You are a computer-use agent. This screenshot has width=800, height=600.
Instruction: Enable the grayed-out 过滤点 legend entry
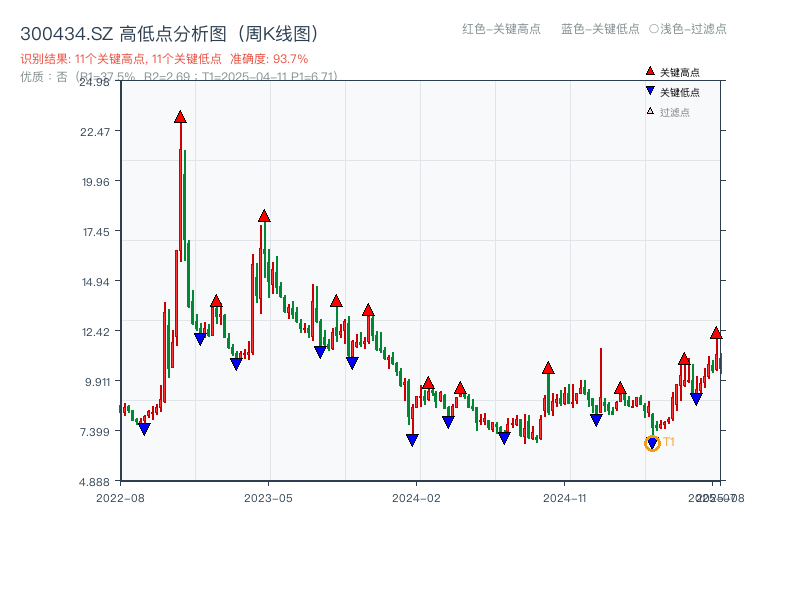point(668,113)
